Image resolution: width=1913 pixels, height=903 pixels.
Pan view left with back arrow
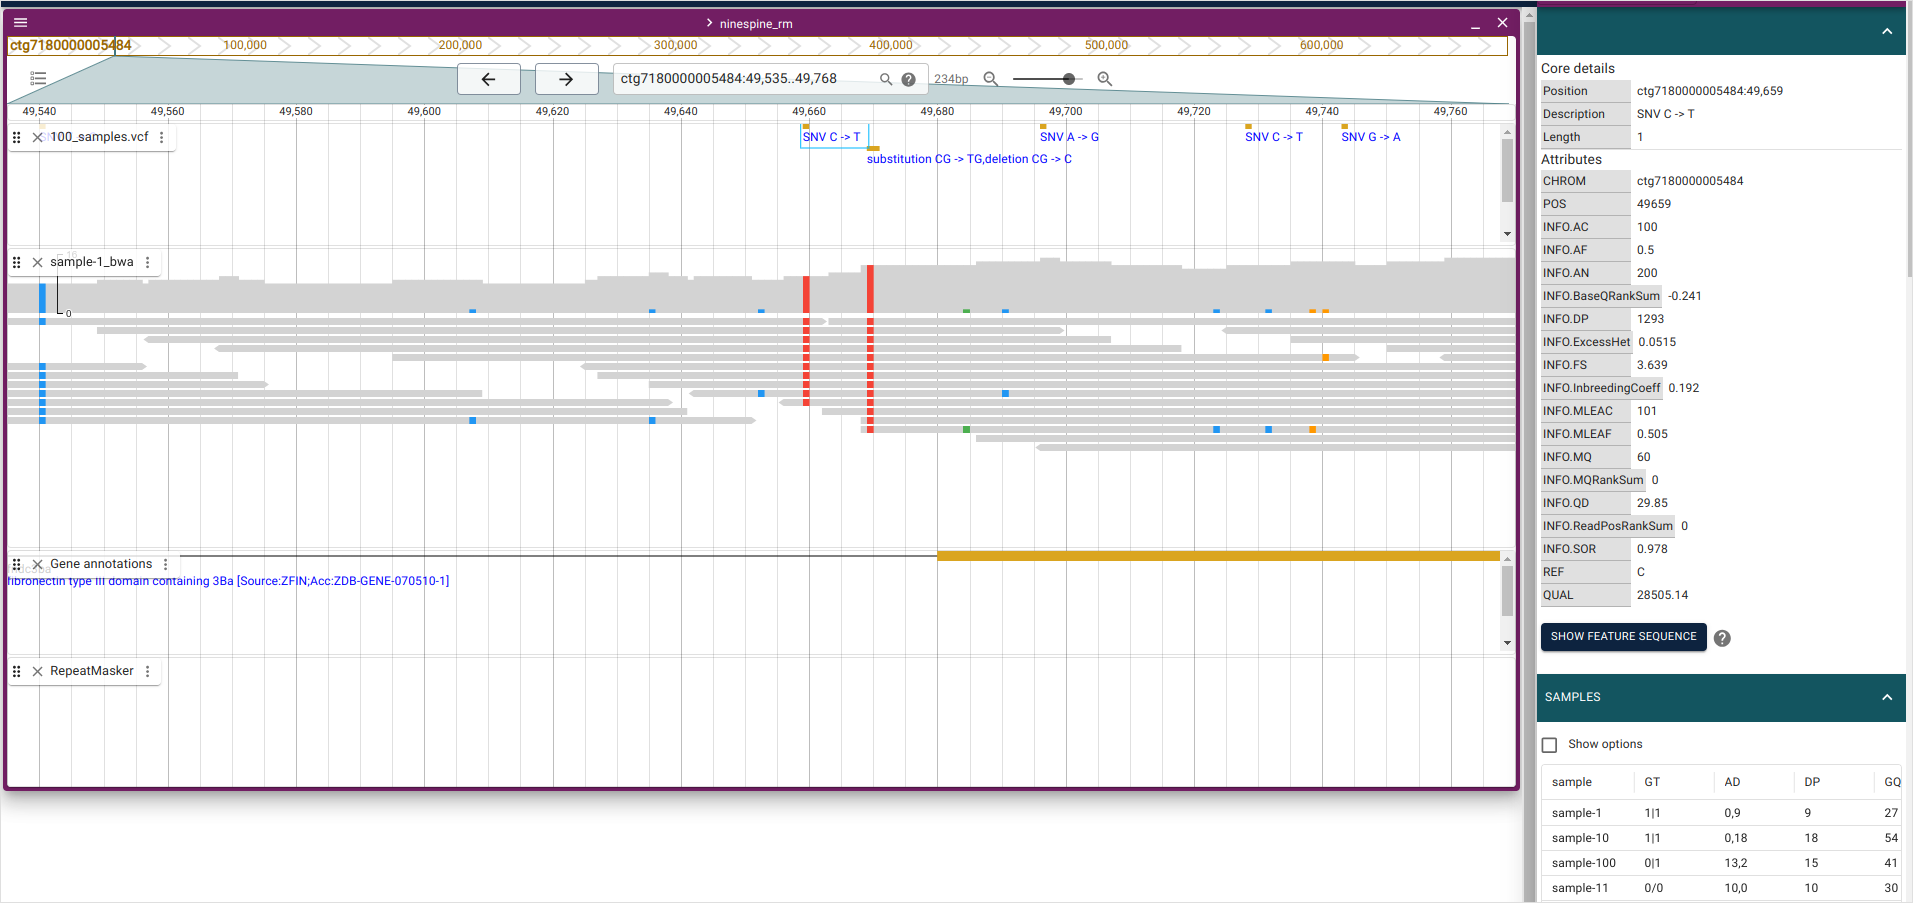488,79
